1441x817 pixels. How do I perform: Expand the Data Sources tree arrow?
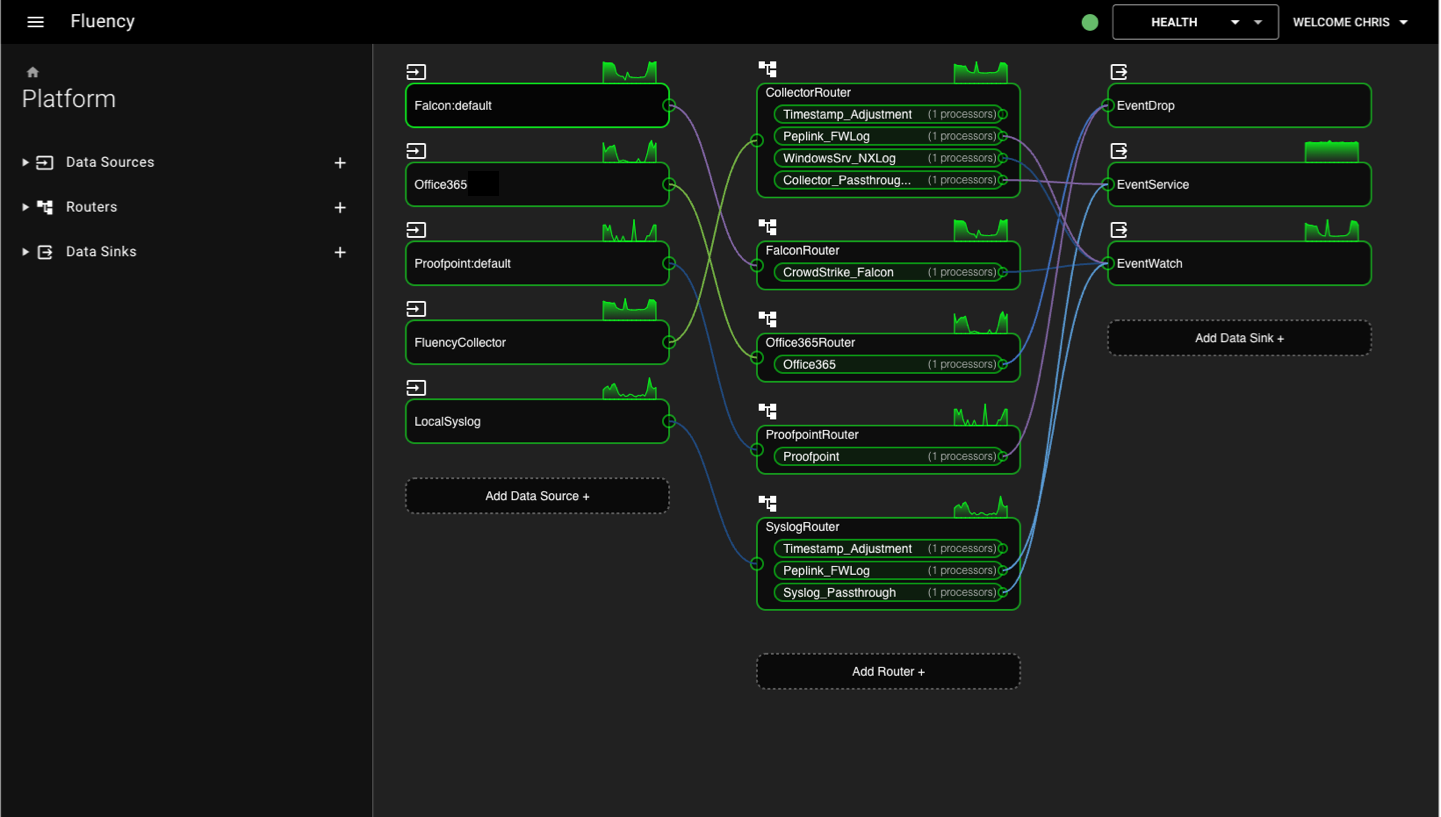click(x=25, y=162)
